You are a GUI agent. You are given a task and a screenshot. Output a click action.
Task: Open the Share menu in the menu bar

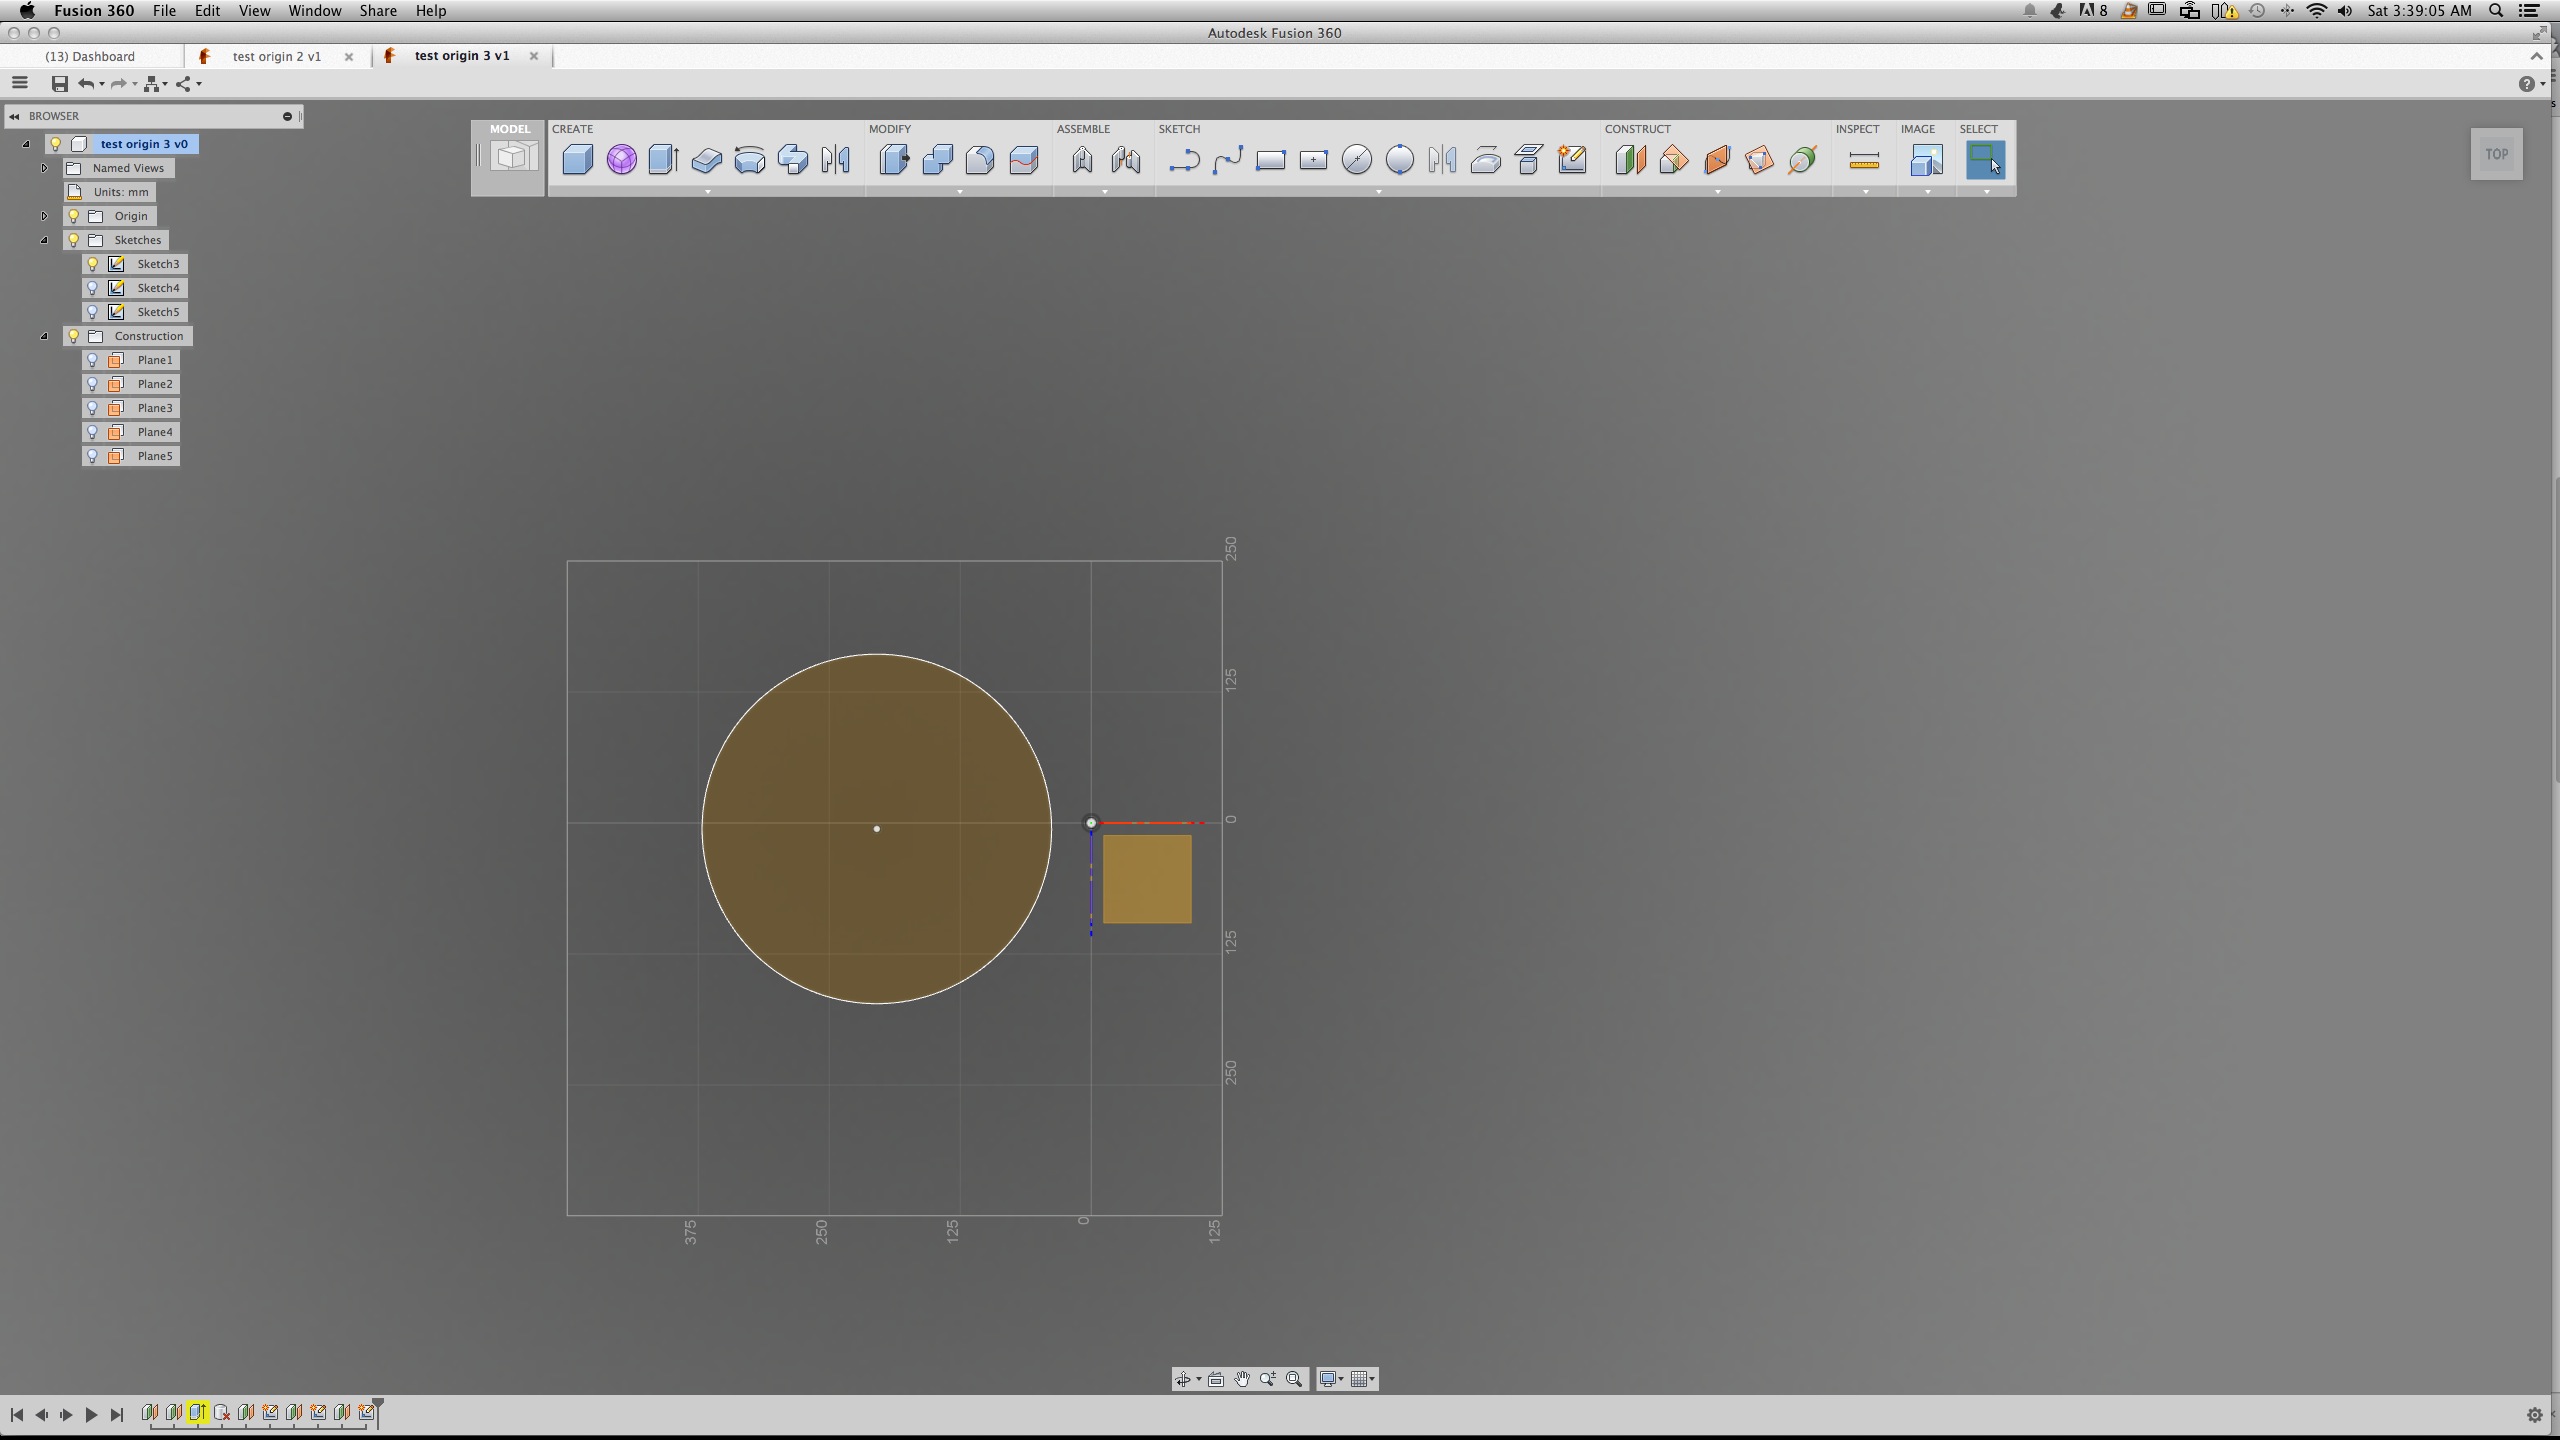(378, 11)
